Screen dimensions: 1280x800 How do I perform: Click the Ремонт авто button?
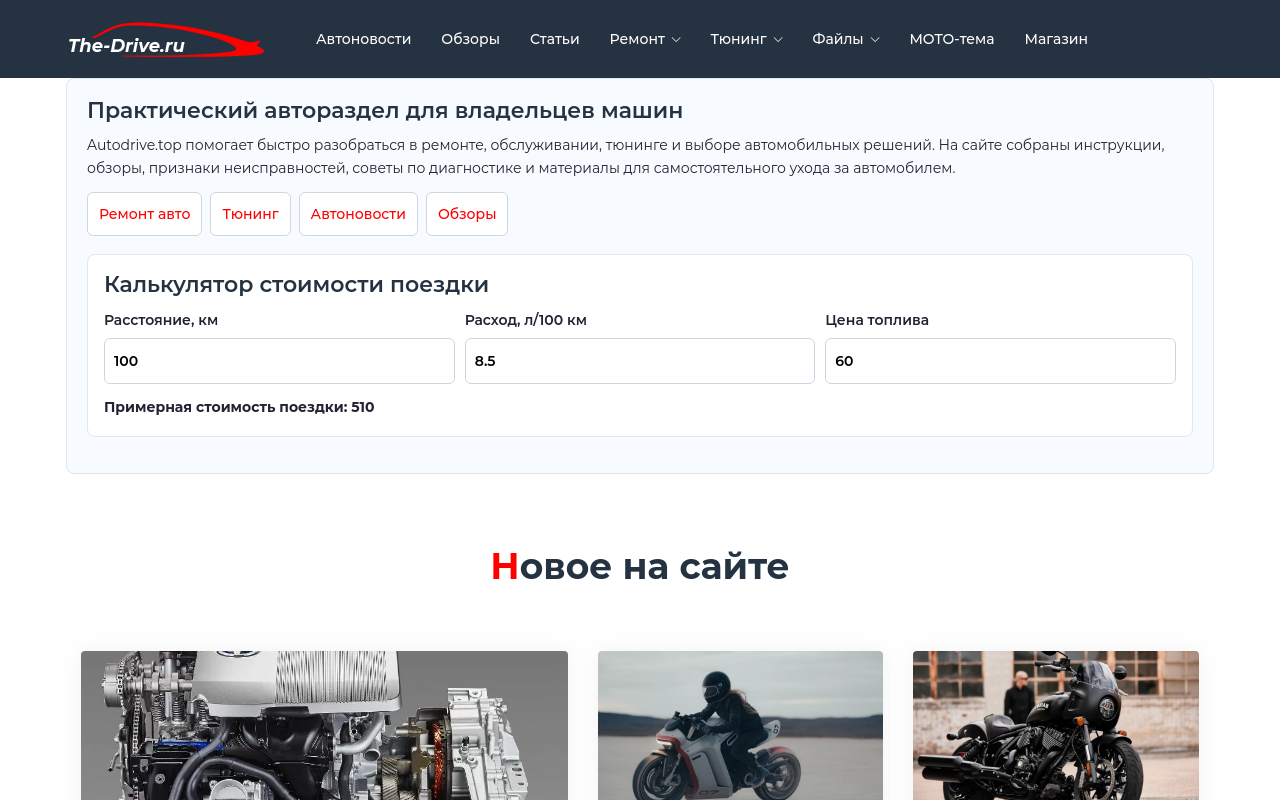point(144,214)
